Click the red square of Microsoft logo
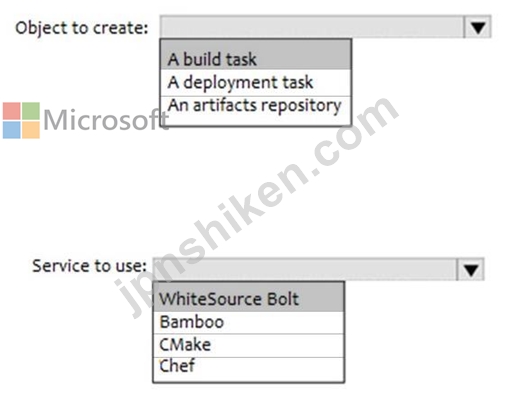 coord(12,111)
